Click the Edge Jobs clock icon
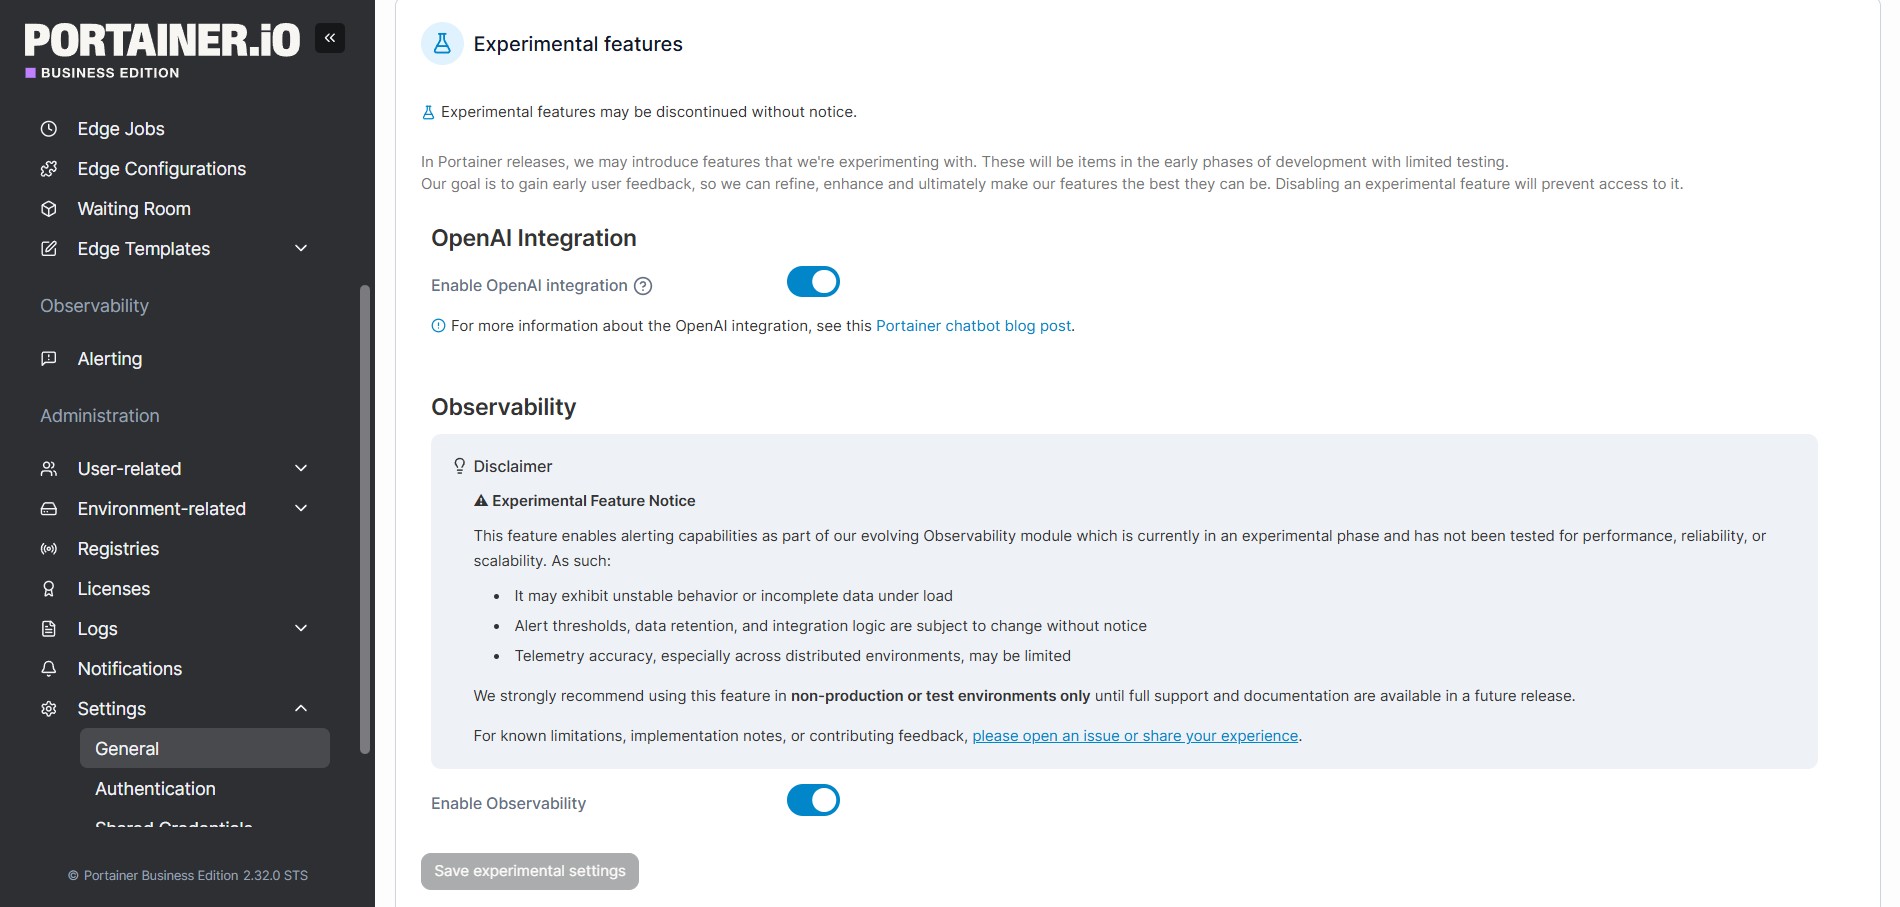 [48, 129]
